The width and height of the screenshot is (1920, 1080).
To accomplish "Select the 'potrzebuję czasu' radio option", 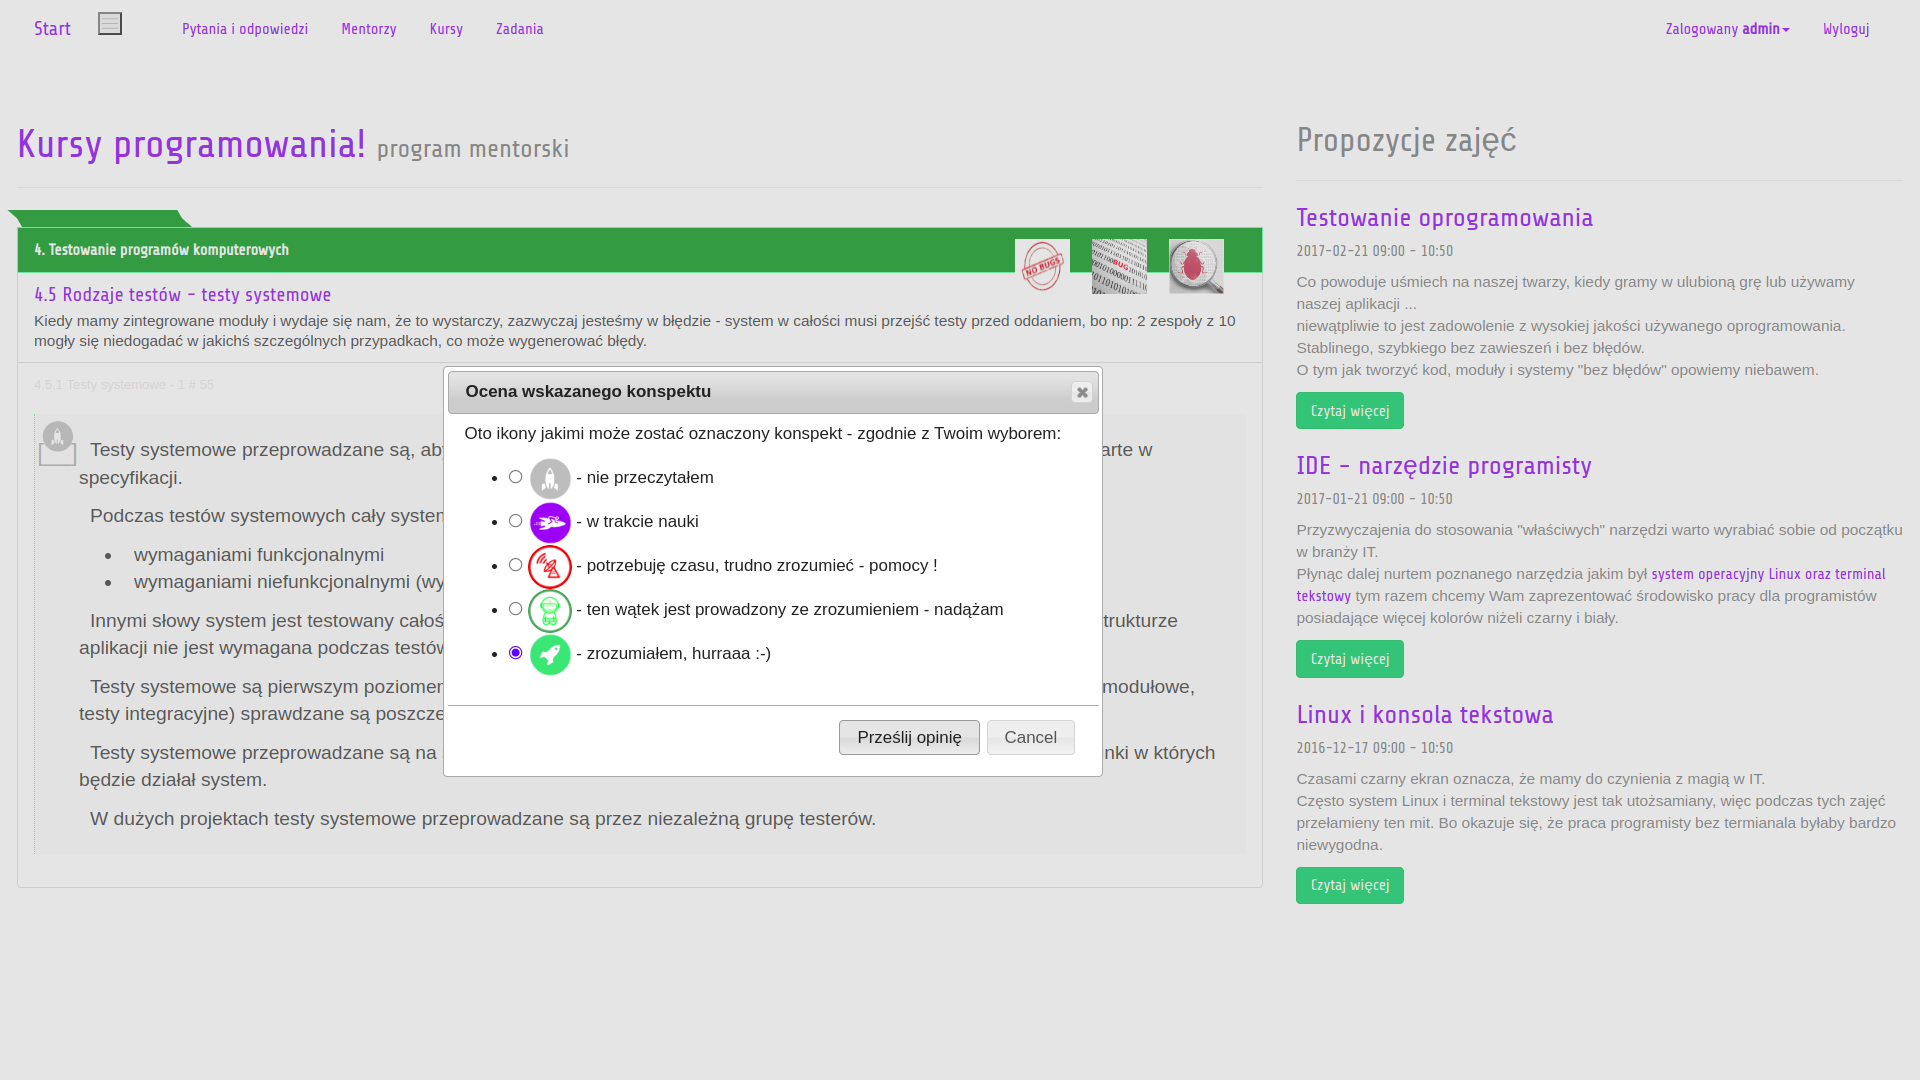I will [x=516, y=565].
